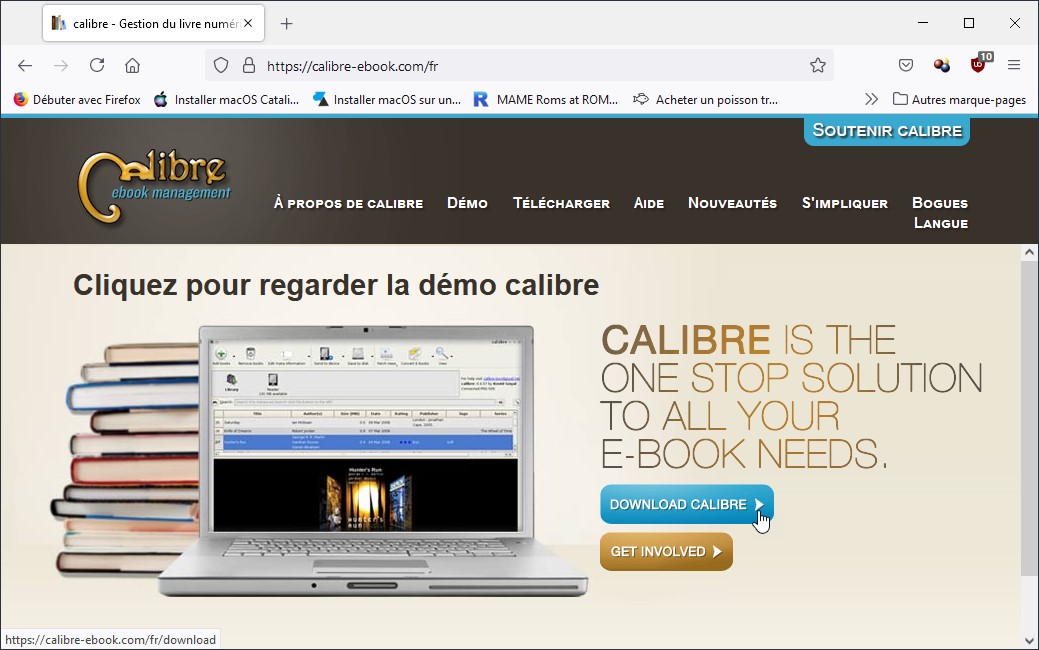Screen dimensions: 1039x650
Task: Open the À propos de calibre menu
Action: coord(349,203)
